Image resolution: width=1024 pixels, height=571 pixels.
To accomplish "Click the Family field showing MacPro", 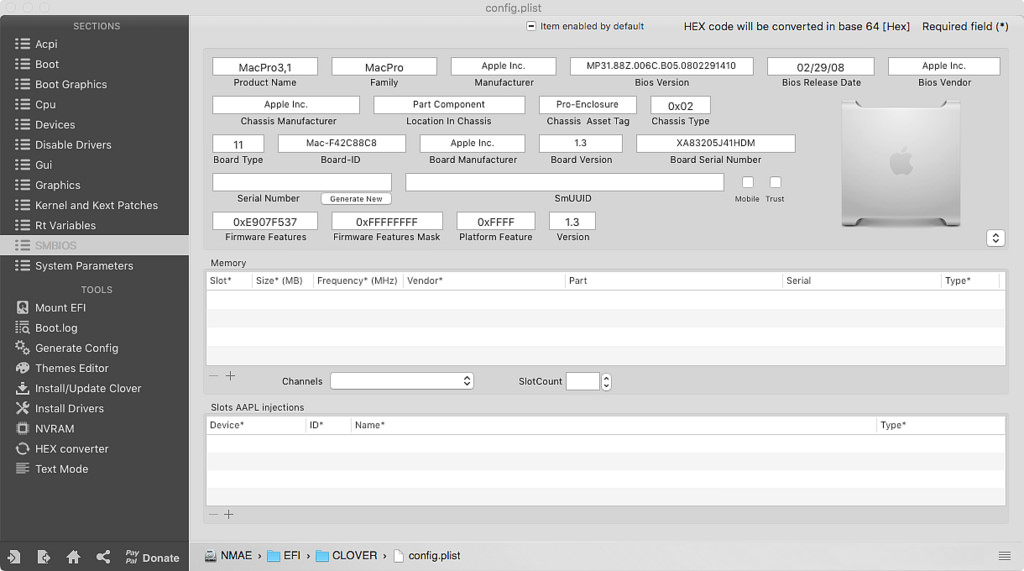I will (384, 67).
